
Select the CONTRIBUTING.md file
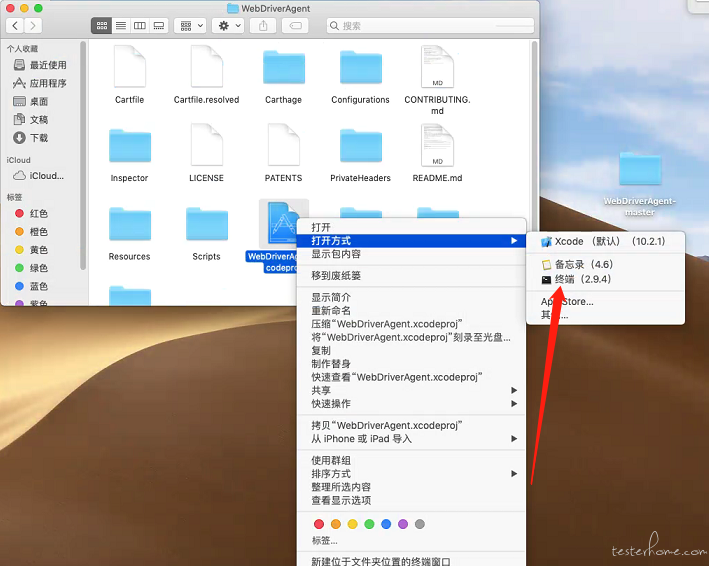(x=437, y=66)
